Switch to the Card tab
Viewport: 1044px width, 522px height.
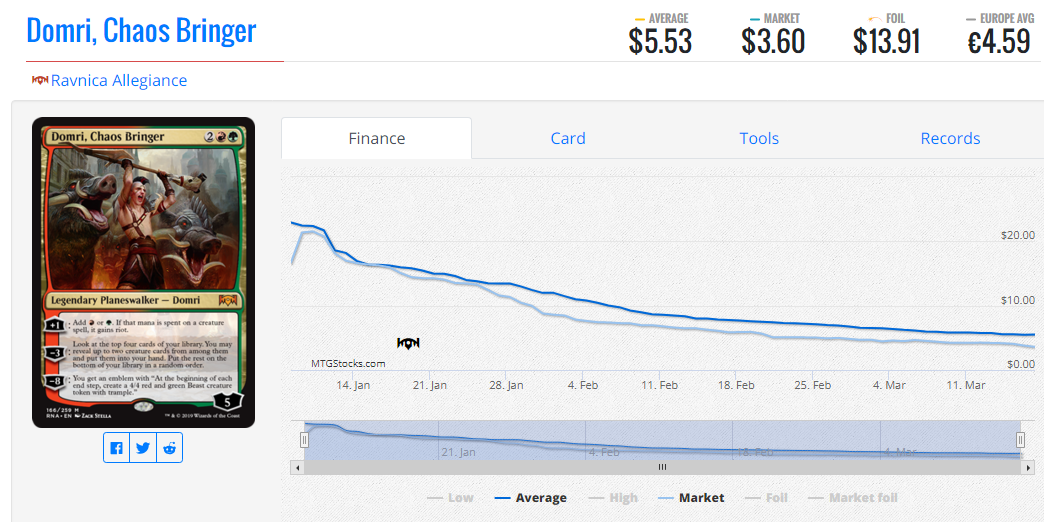coord(568,138)
